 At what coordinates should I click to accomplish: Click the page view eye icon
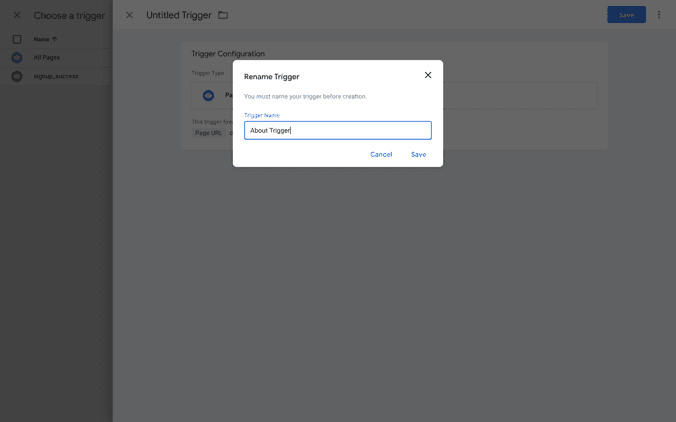pos(208,96)
